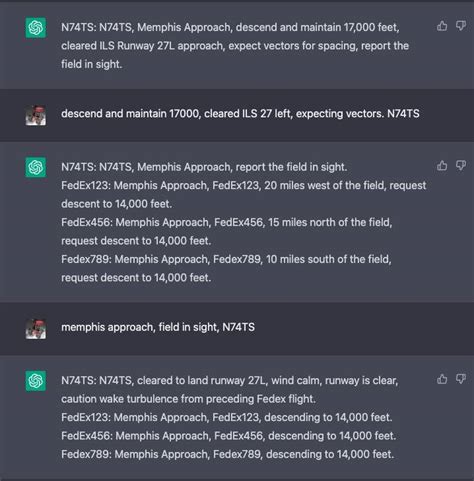Dislike the reply listing FedEx descent requests
474x481 pixels.
coord(461,166)
